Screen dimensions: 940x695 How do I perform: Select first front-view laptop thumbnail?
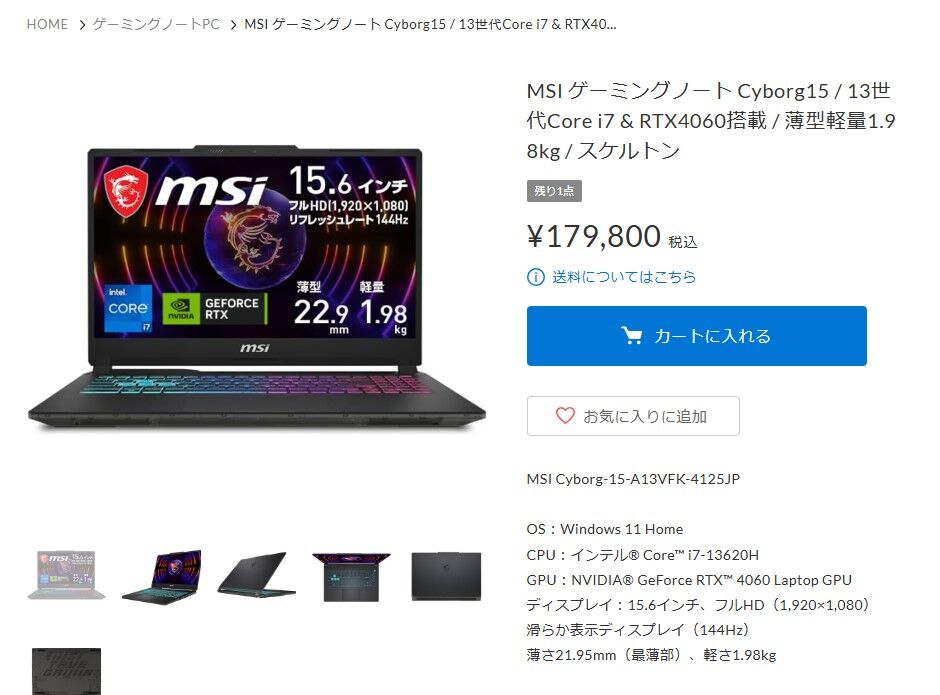(x=67, y=575)
